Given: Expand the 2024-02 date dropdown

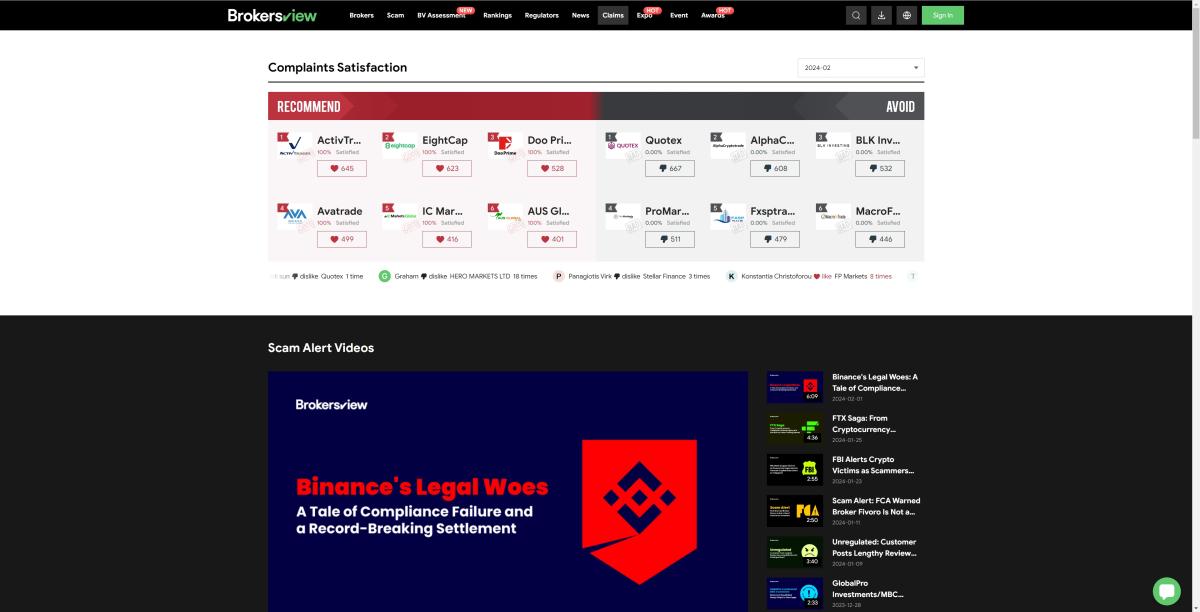Looking at the screenshot, I should (x=860, y=67).
